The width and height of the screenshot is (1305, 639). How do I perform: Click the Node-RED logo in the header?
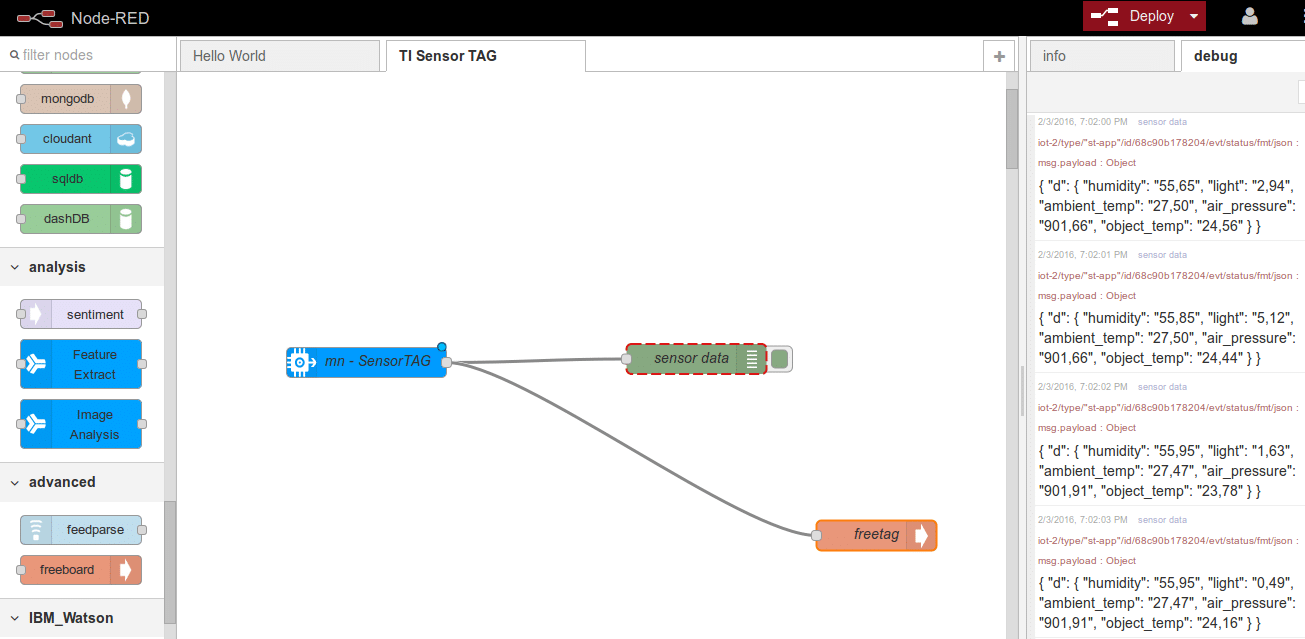40,17
